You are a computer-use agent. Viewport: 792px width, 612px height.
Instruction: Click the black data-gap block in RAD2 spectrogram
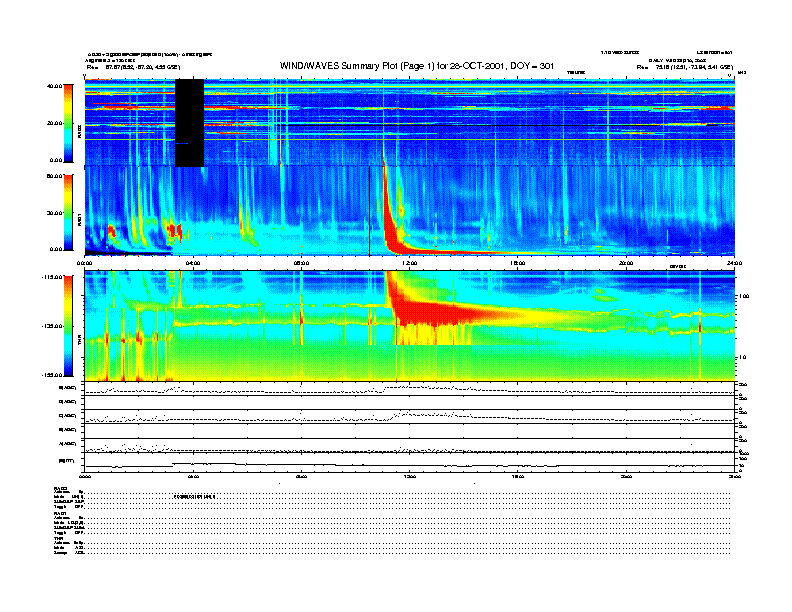tap(189, 123)
